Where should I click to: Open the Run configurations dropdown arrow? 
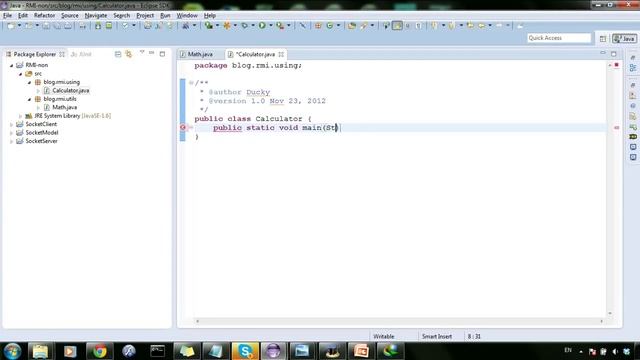pos(271,26)
